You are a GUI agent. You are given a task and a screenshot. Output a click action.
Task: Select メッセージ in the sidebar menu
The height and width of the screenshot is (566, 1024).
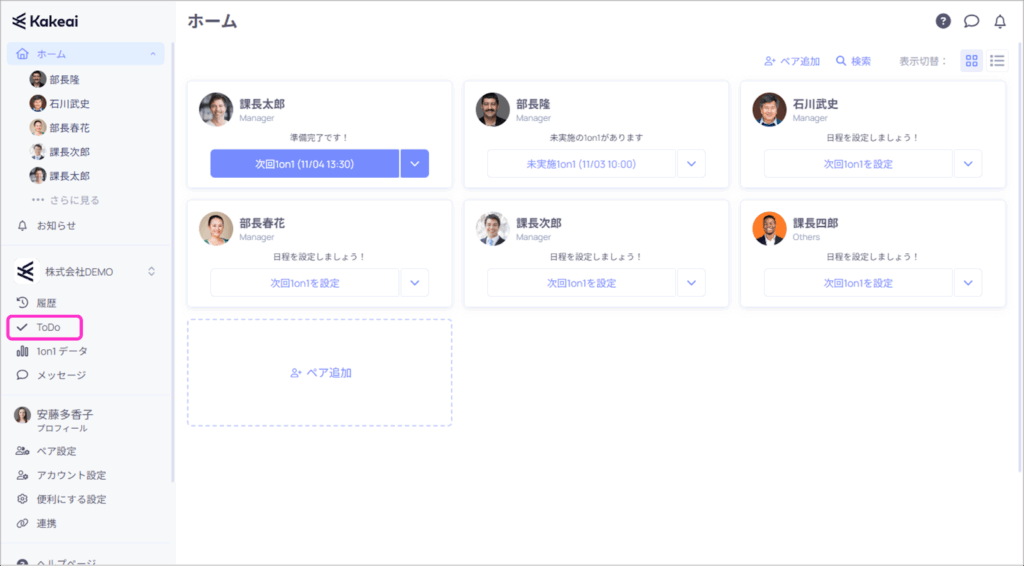click(x=61, y=375)
